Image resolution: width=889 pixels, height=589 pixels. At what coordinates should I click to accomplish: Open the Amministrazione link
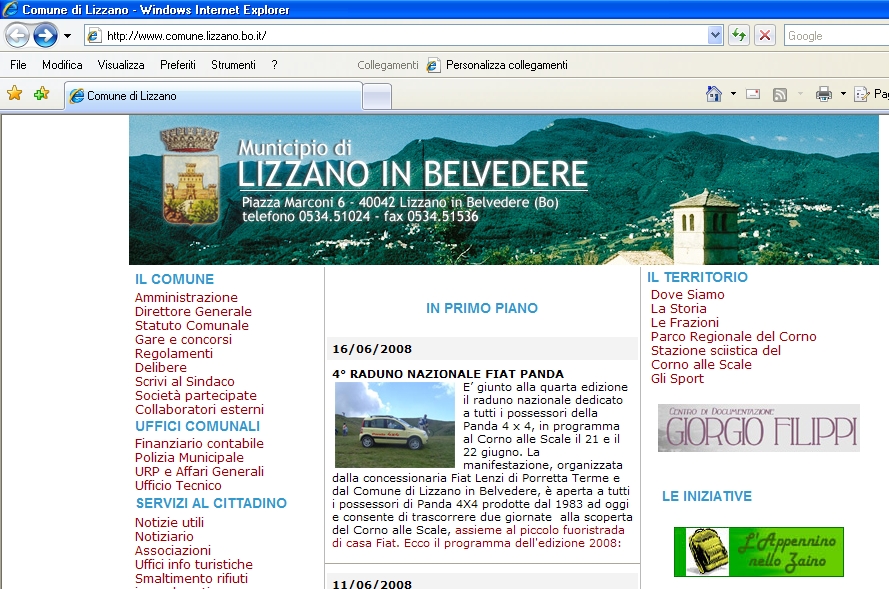coord(186,297)
